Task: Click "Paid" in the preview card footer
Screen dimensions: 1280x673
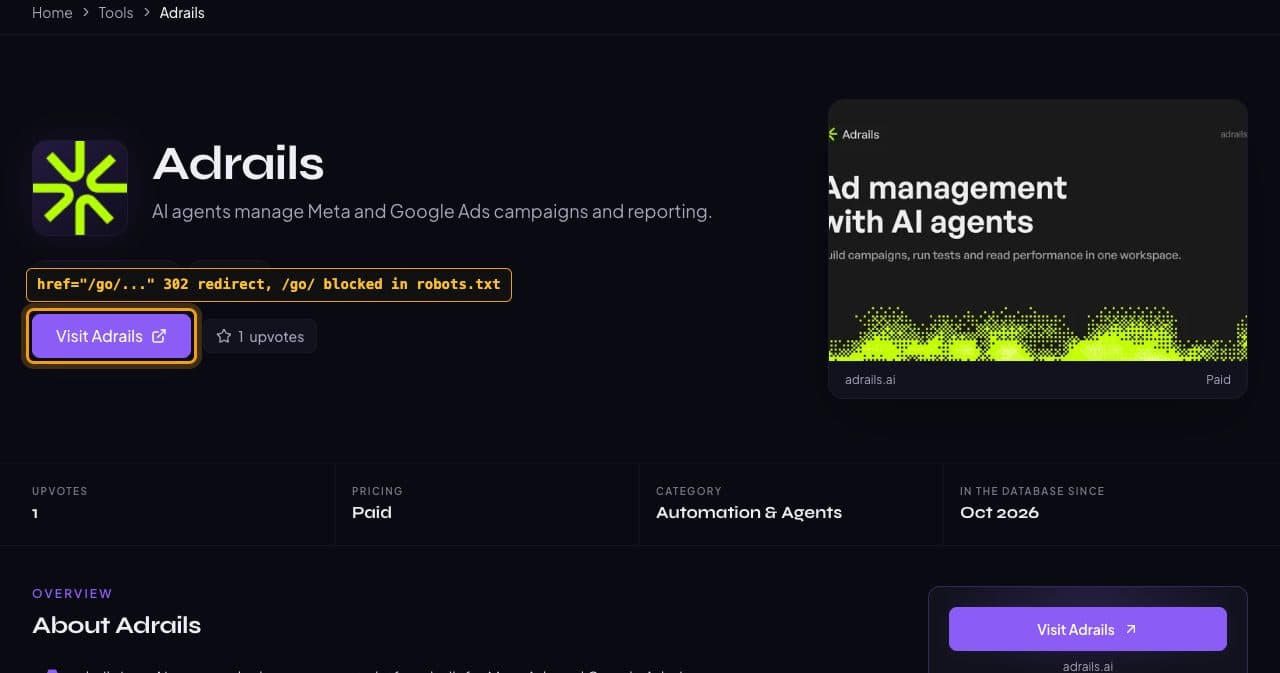Action: coord(1218,380)
